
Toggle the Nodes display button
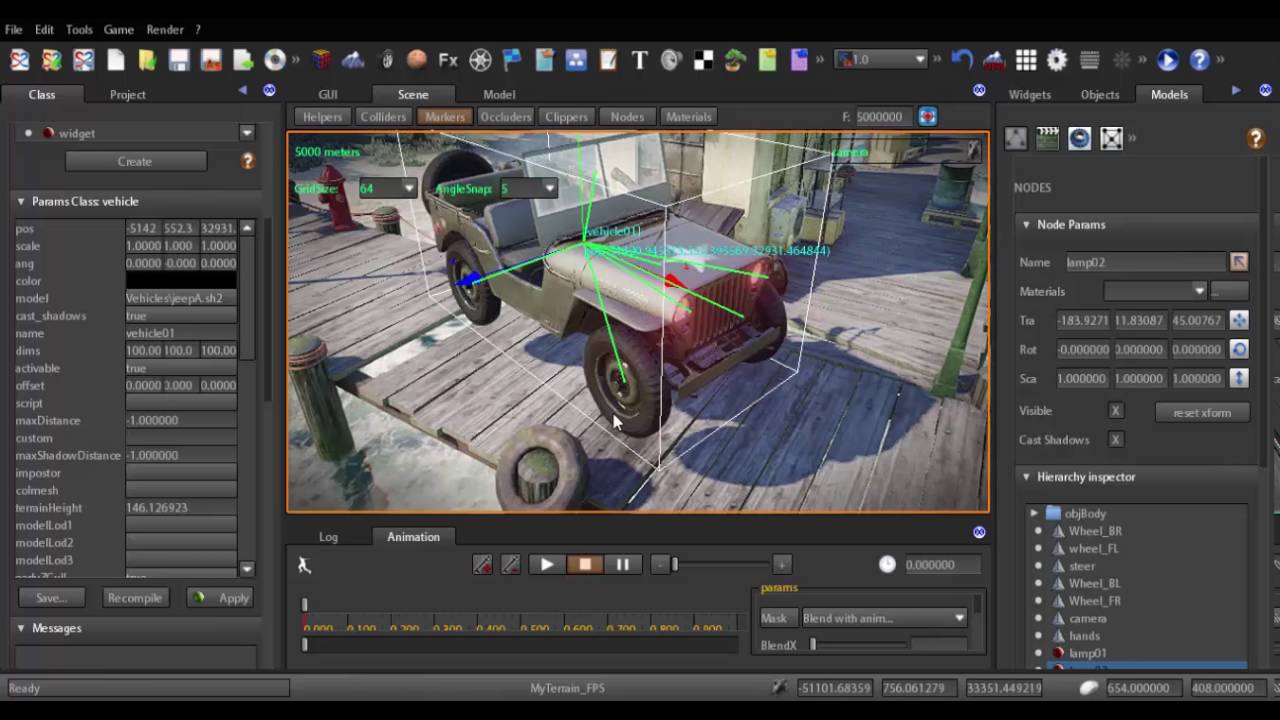[627, 116]
